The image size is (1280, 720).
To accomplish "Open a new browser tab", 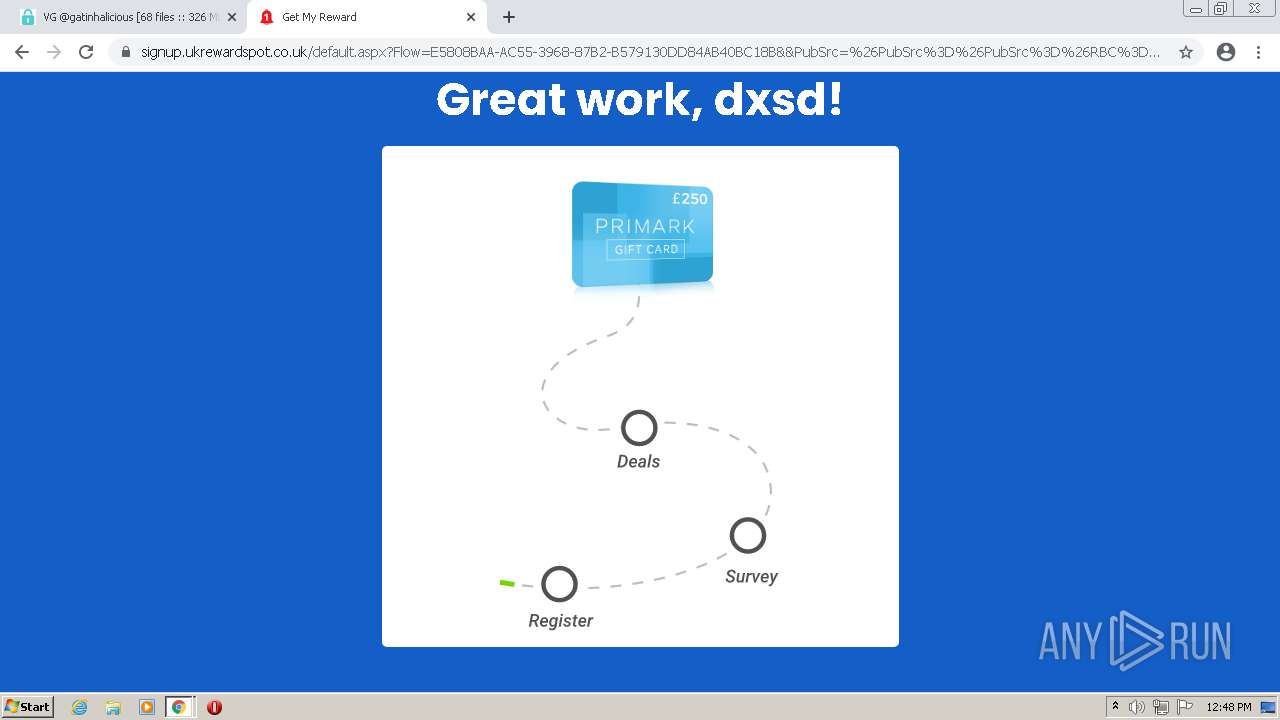I will pyautogui.click(x=509, y=17).
